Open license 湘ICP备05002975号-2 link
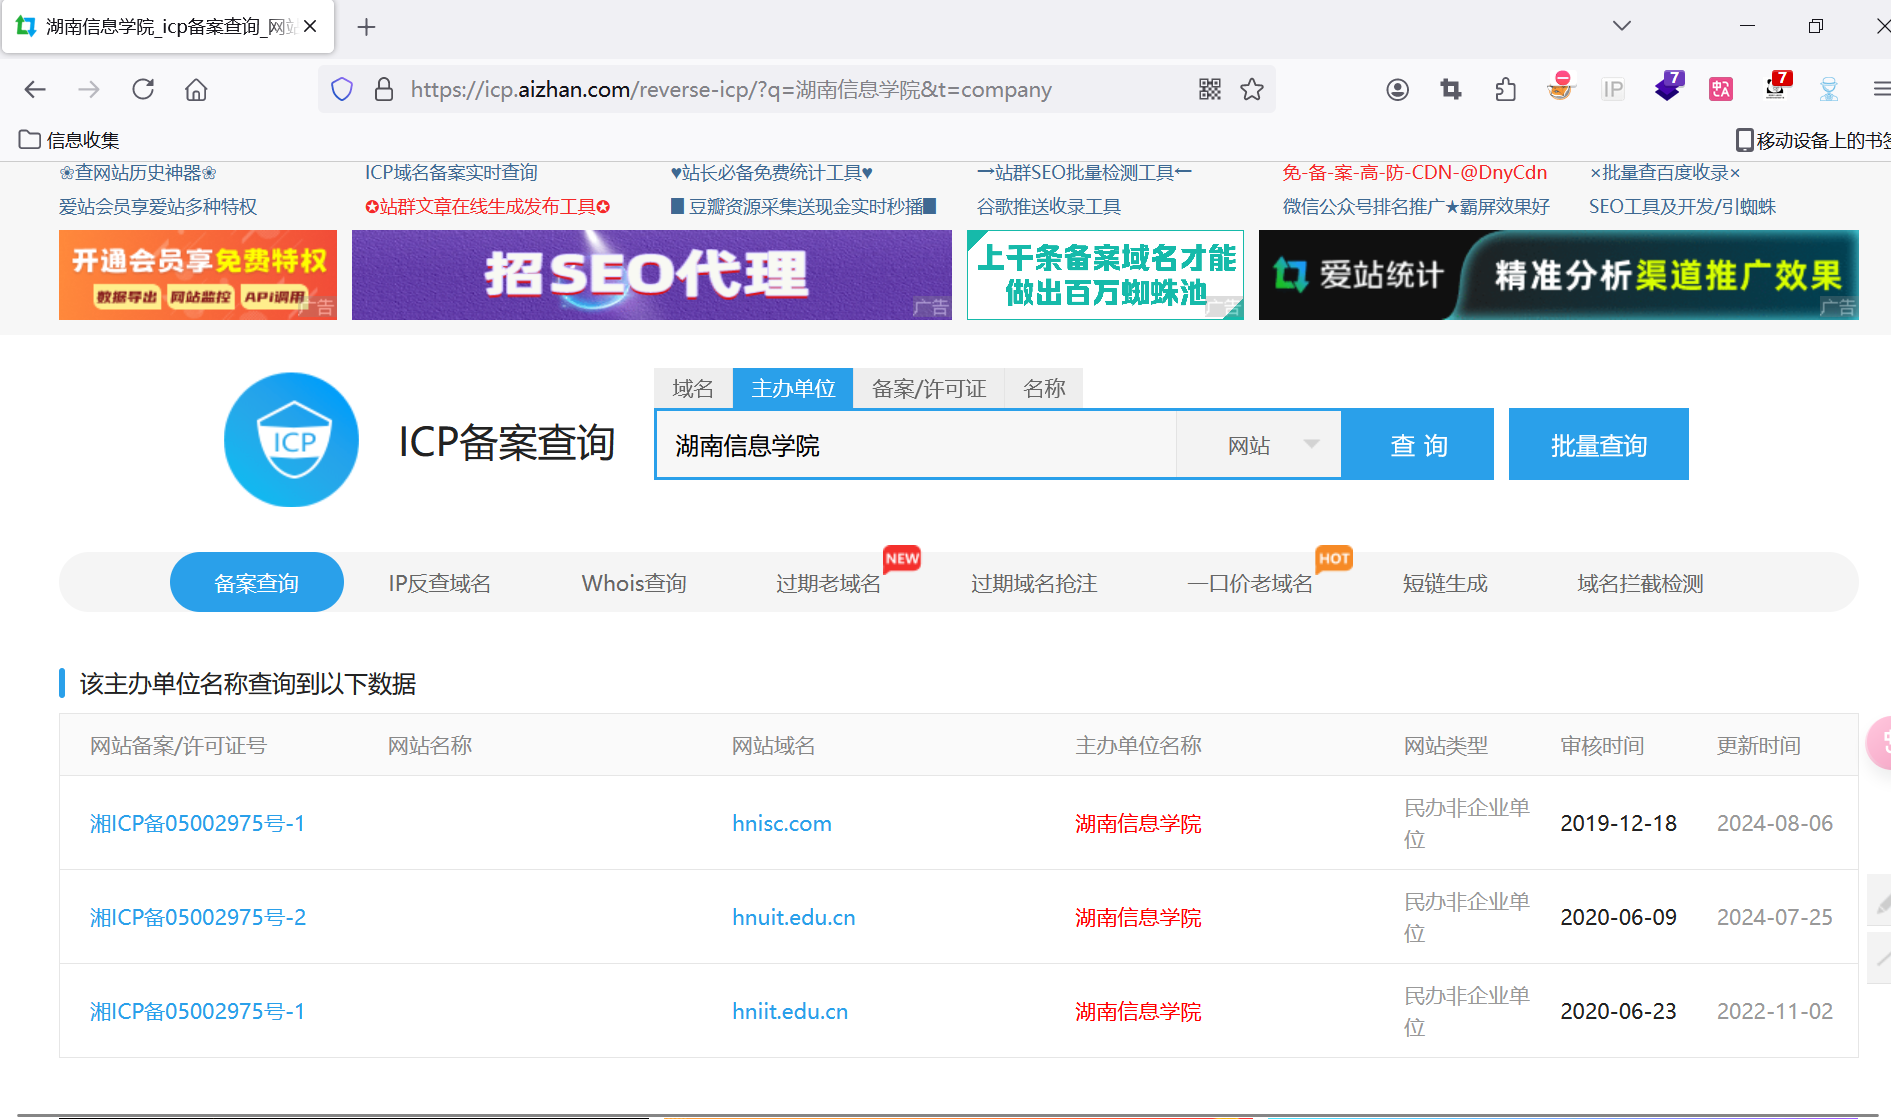 [198, 917]
